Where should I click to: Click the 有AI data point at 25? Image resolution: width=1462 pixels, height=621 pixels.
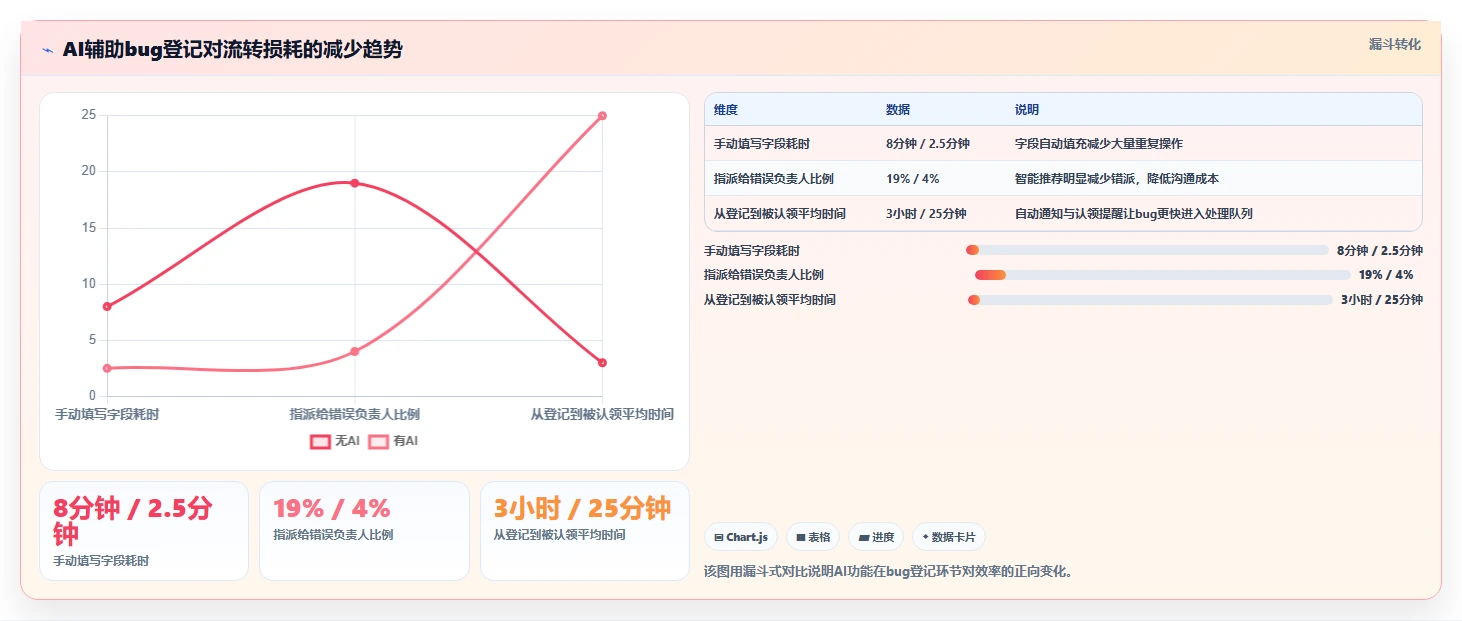602,116
